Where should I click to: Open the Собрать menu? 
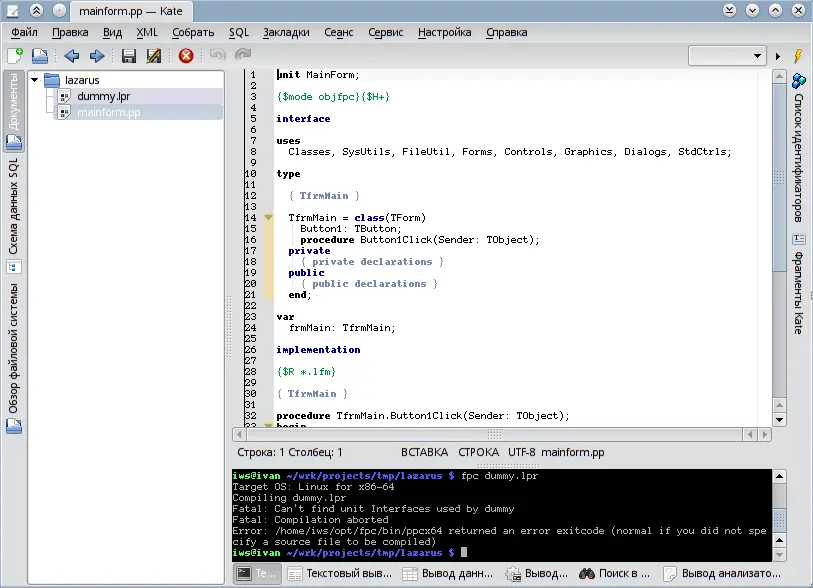pyautogui.click(x=193, y=32)
